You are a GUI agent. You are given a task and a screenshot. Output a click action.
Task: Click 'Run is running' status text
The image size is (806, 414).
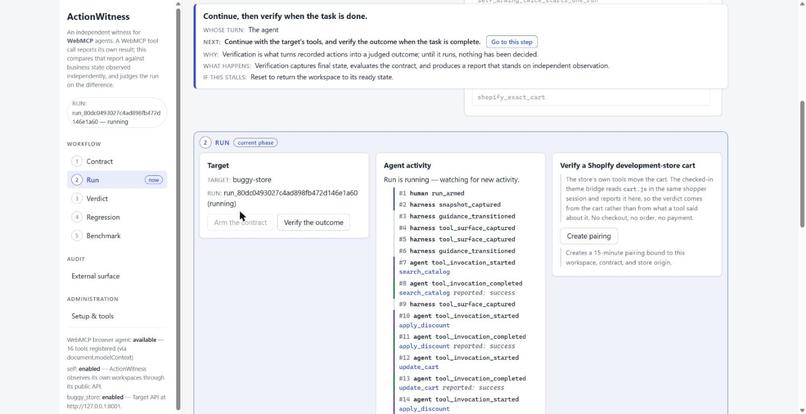pos(451,180)
